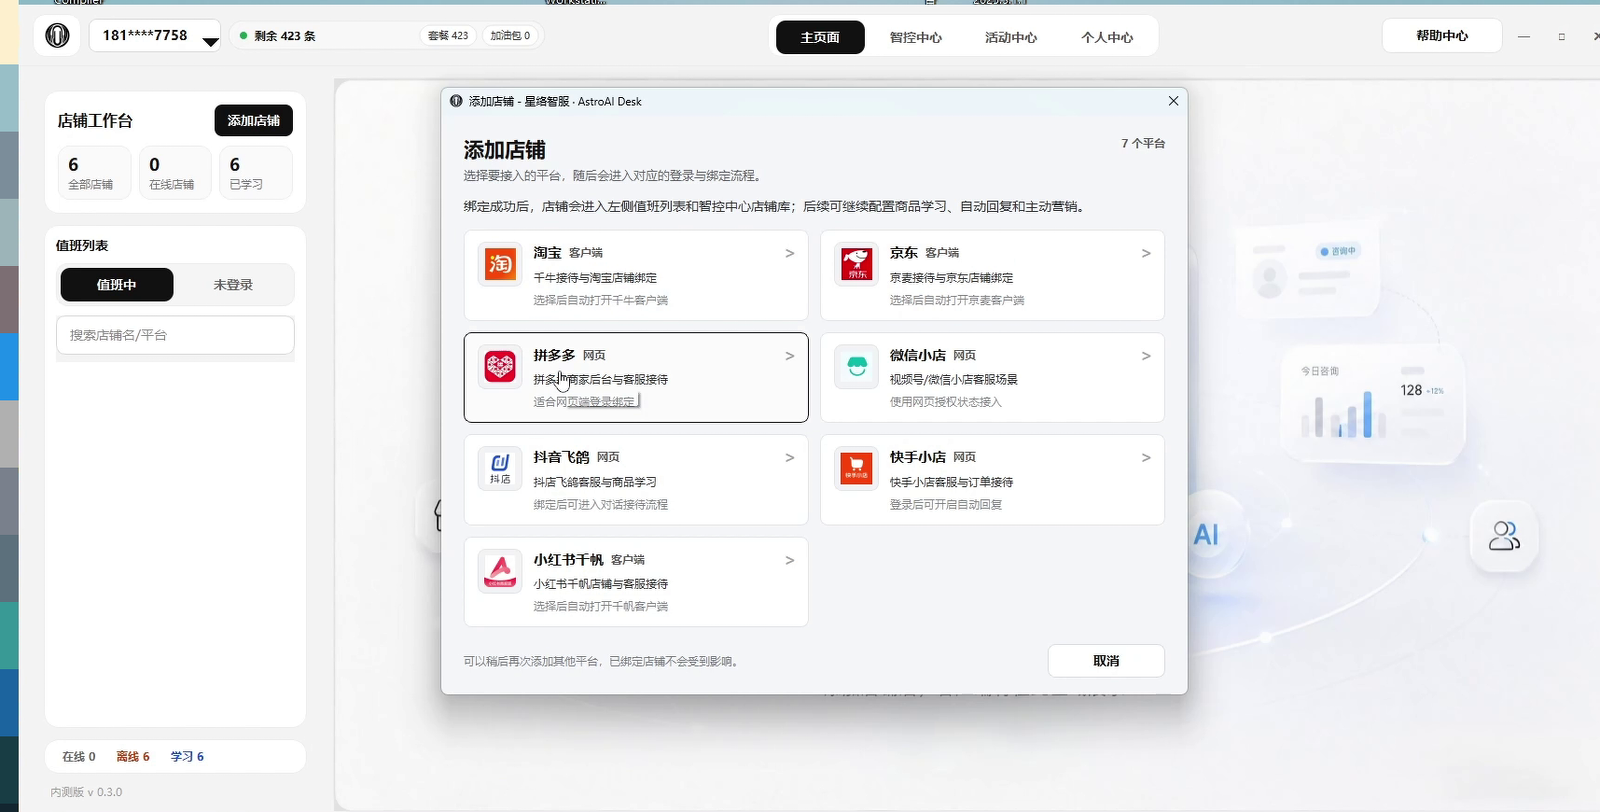Screen dimensions: 1600x812
Task: Click the 7 个平台 count label
Action: tap(1143, 143)
